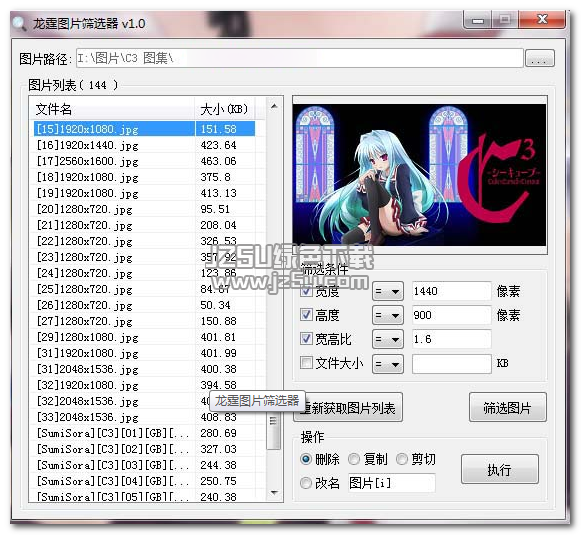
Task: Click the height value field showing 900
Action: [x=452, y=315]
